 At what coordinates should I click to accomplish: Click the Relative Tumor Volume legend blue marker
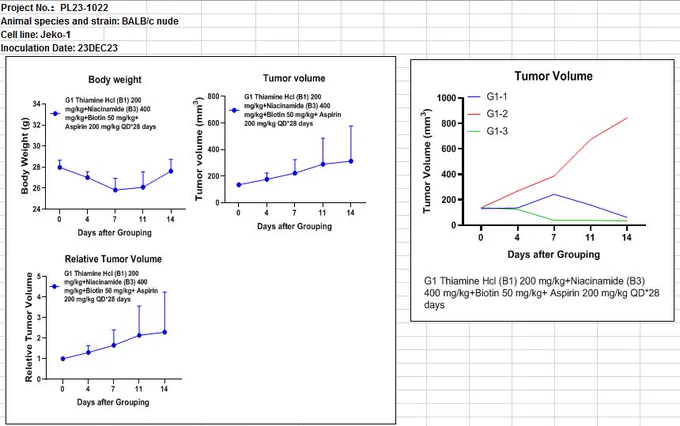pos(54,286)
